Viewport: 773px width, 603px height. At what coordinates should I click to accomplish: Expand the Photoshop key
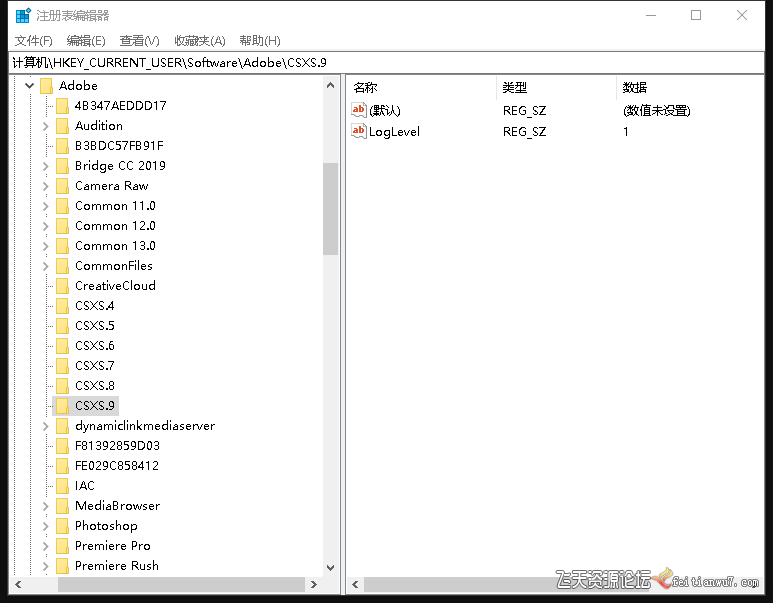(x=46, y=526)
